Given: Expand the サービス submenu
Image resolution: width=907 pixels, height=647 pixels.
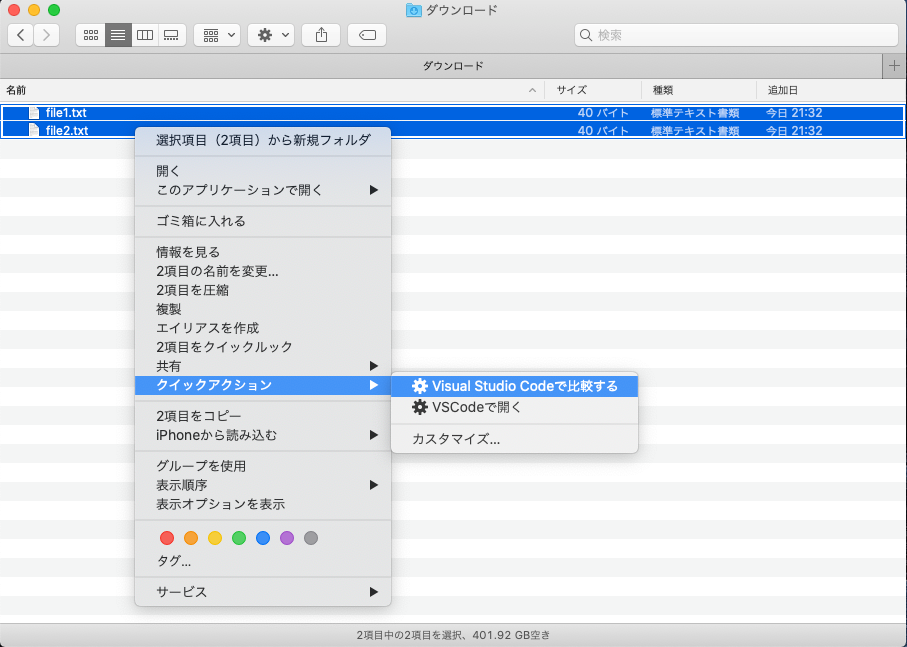Looking at the screenshot, I should pos(262,592).
